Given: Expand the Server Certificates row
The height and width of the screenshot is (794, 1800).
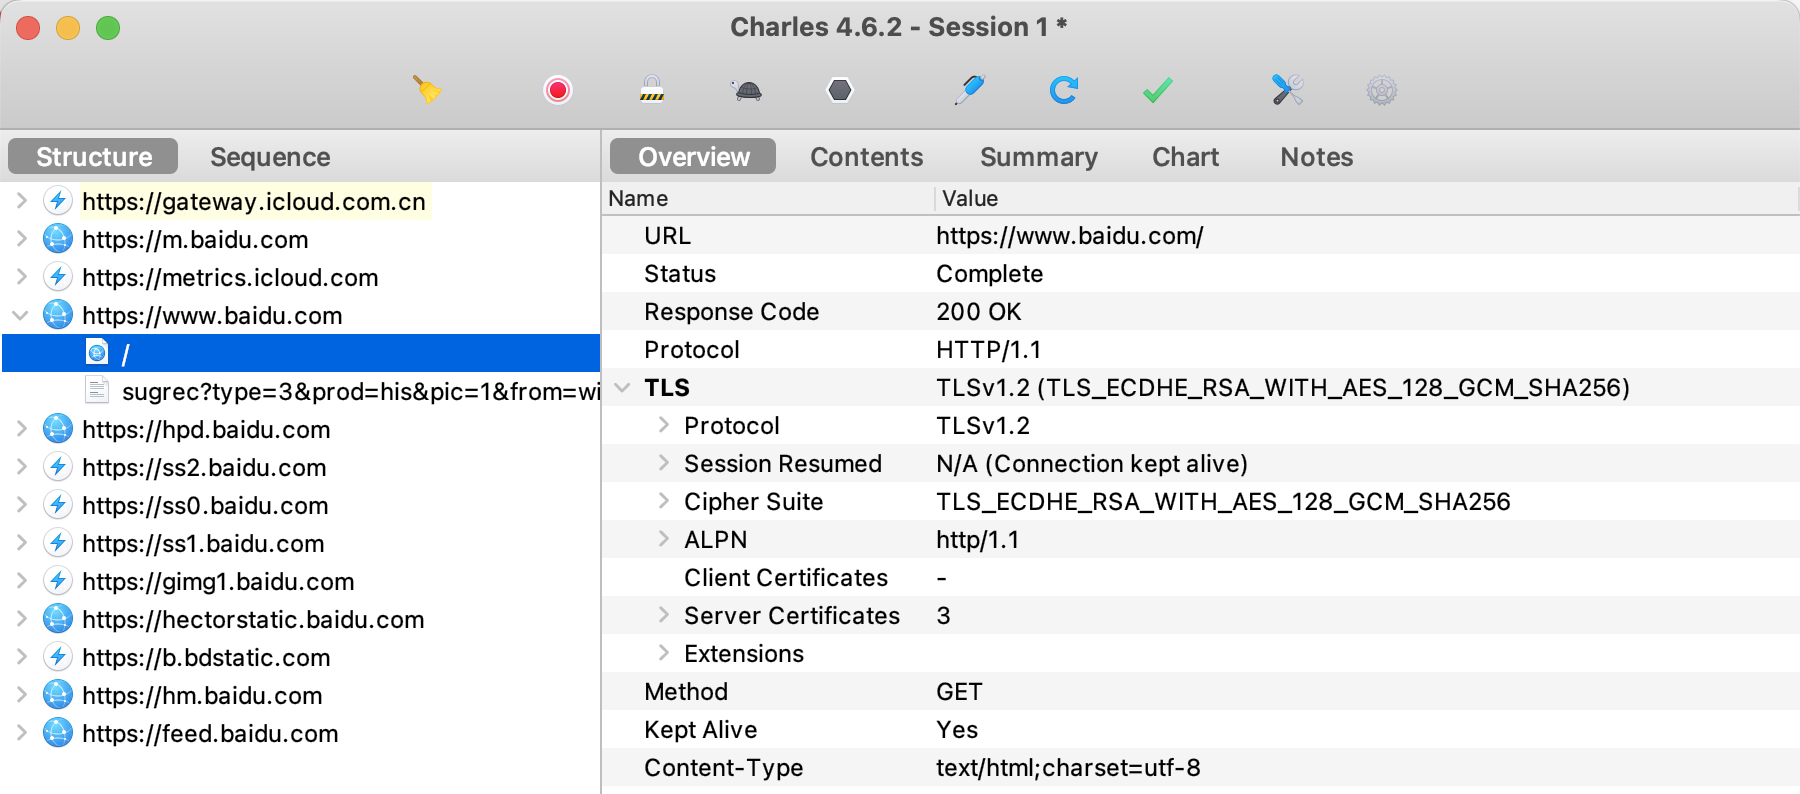Looking at the screenshot, I should (663, 615).
